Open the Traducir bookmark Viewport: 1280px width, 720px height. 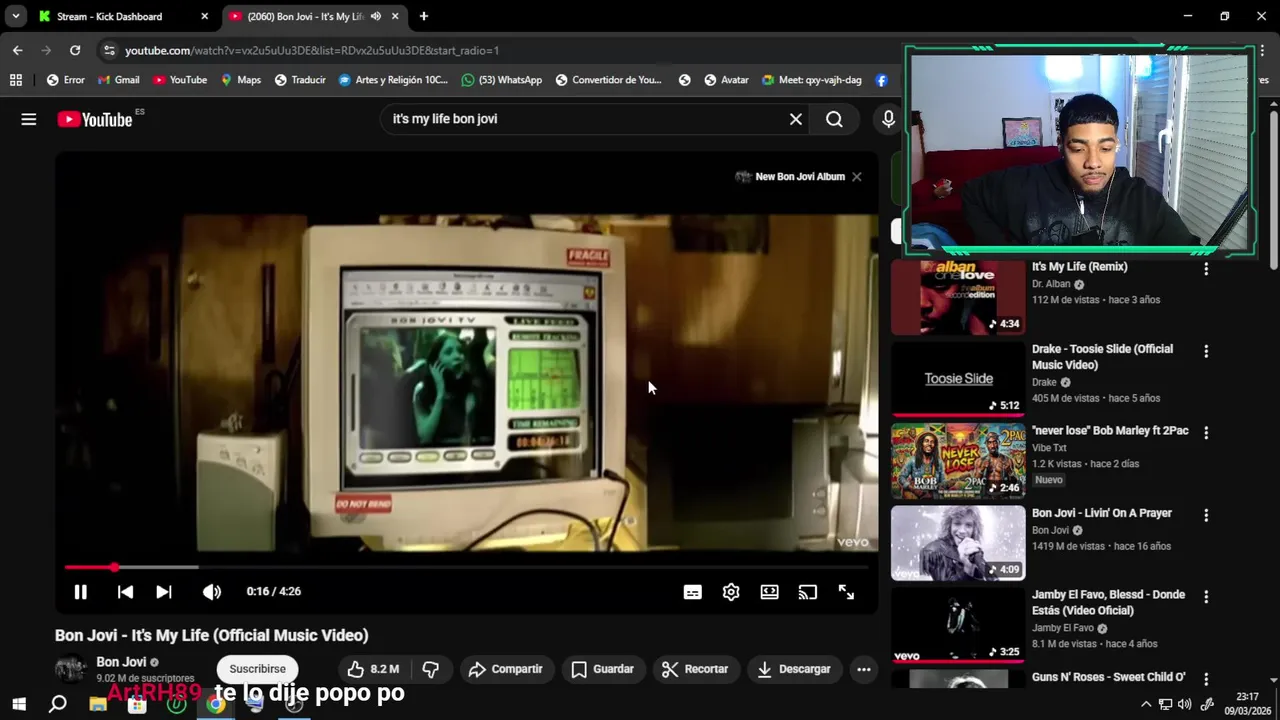tap(300, 80)
